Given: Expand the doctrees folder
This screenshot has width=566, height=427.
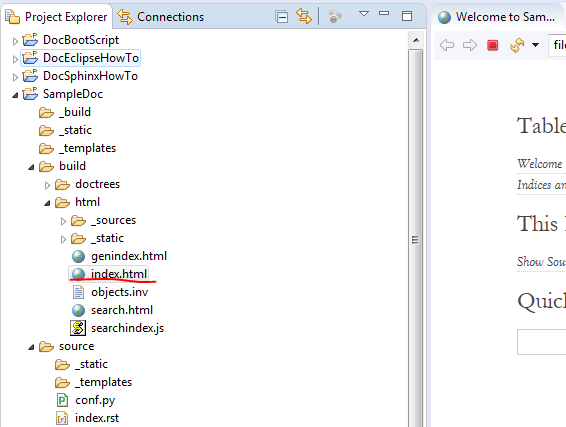Looking at the screenshot, I should (x=47, y=185).
